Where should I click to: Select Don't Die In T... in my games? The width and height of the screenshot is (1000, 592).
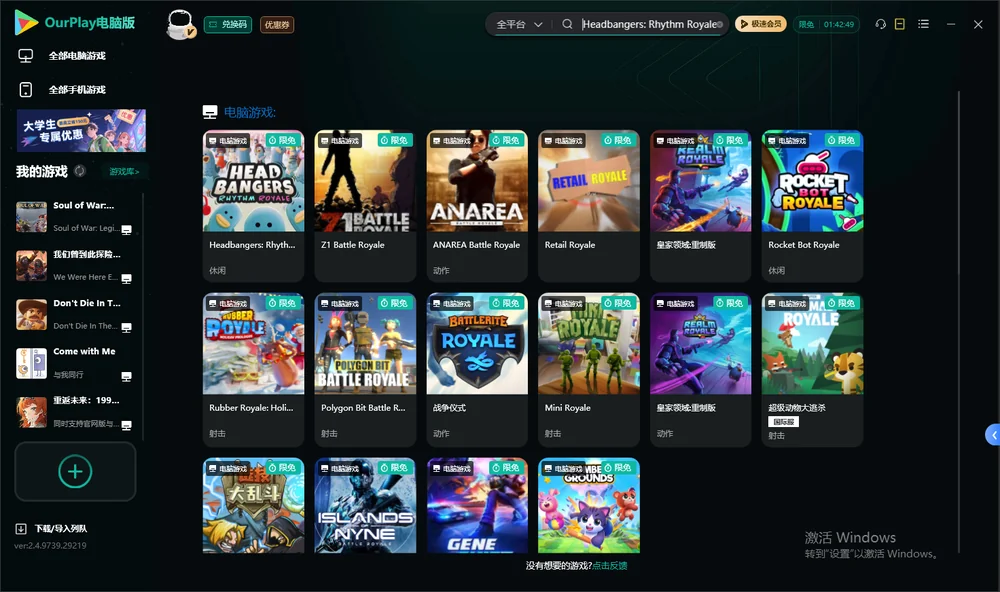[75, 314]
